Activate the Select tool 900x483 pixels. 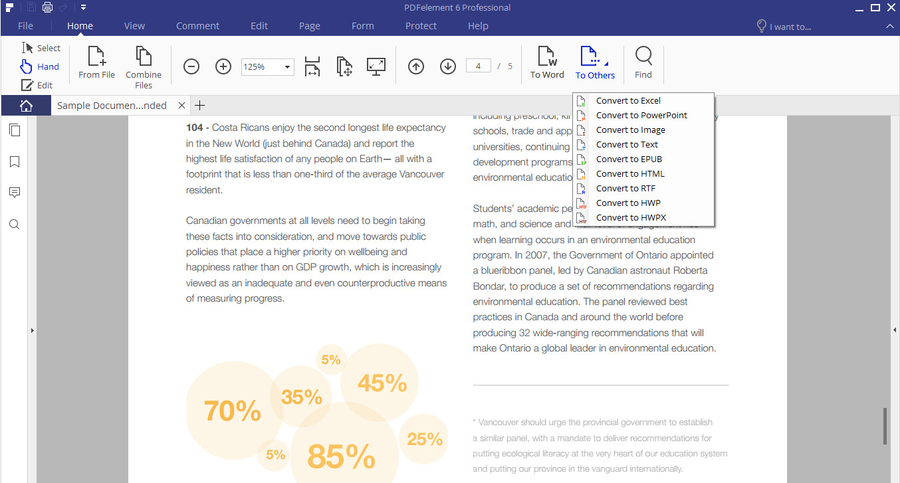40,48
